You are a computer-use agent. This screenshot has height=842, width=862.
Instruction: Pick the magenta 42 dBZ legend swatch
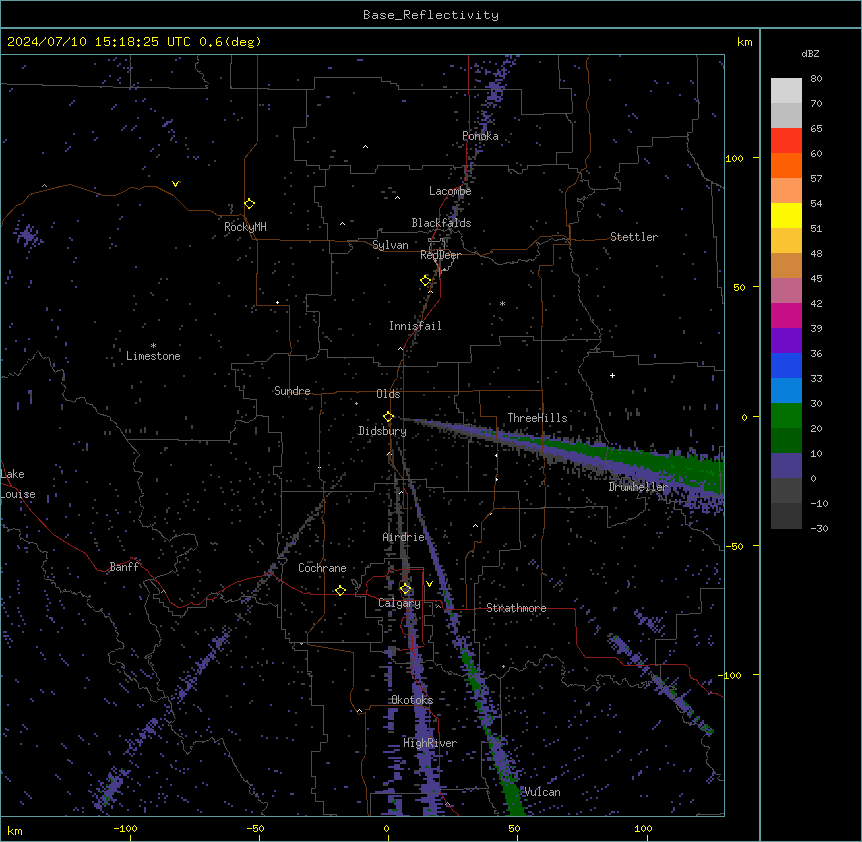click(786, 315)
